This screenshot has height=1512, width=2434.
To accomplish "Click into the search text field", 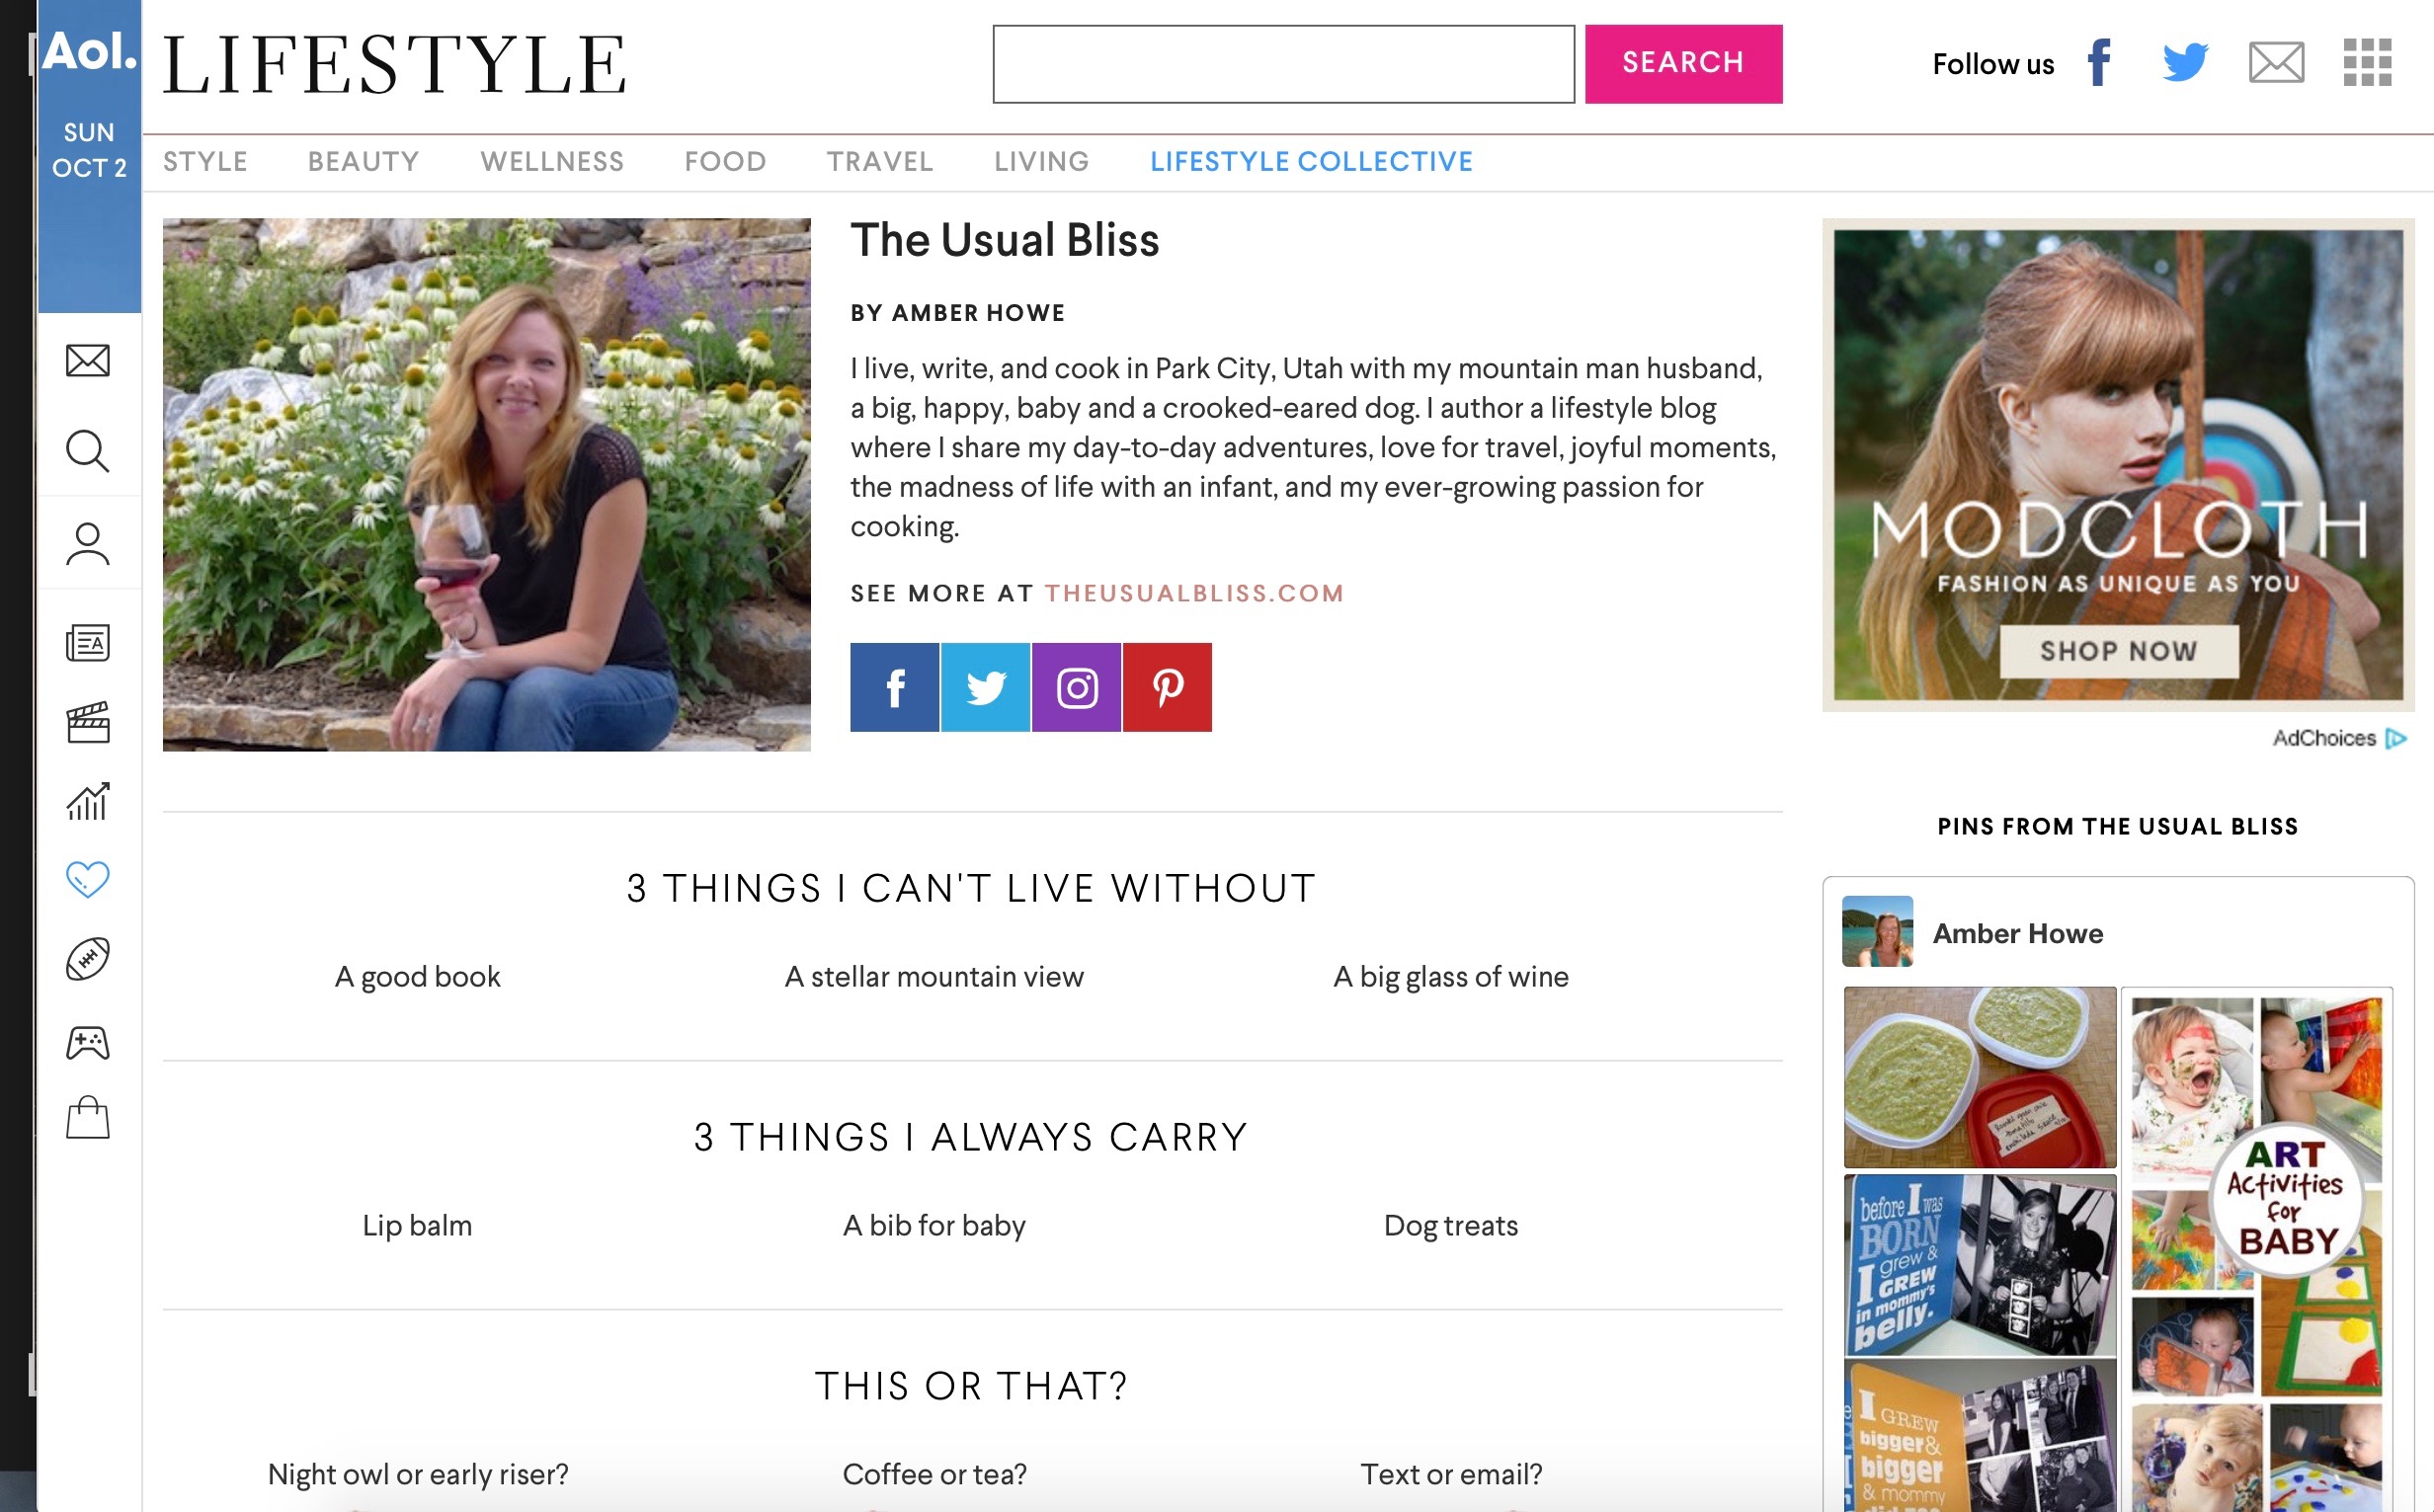I will coord(1283,64).
